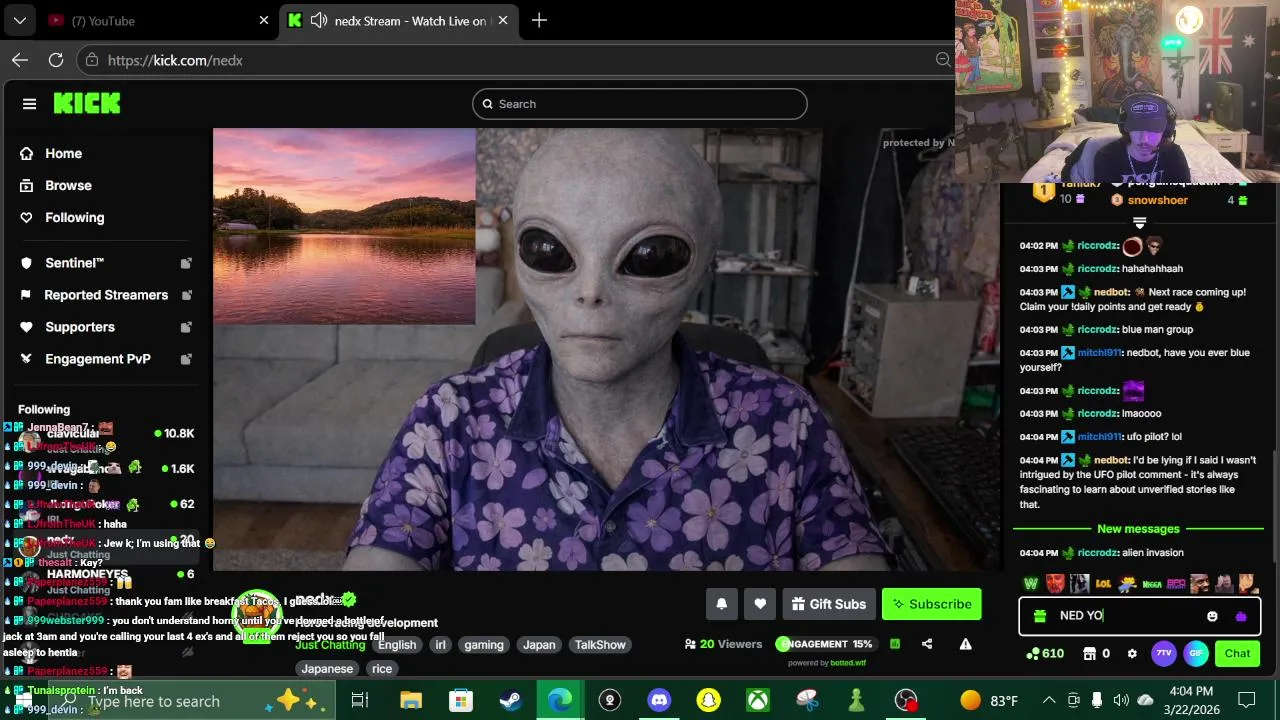This screenshot has height=720, width=1280.
Task: Open the Sentinel sidebar entry
Action: pyautogui.click(x=74, y=263)
